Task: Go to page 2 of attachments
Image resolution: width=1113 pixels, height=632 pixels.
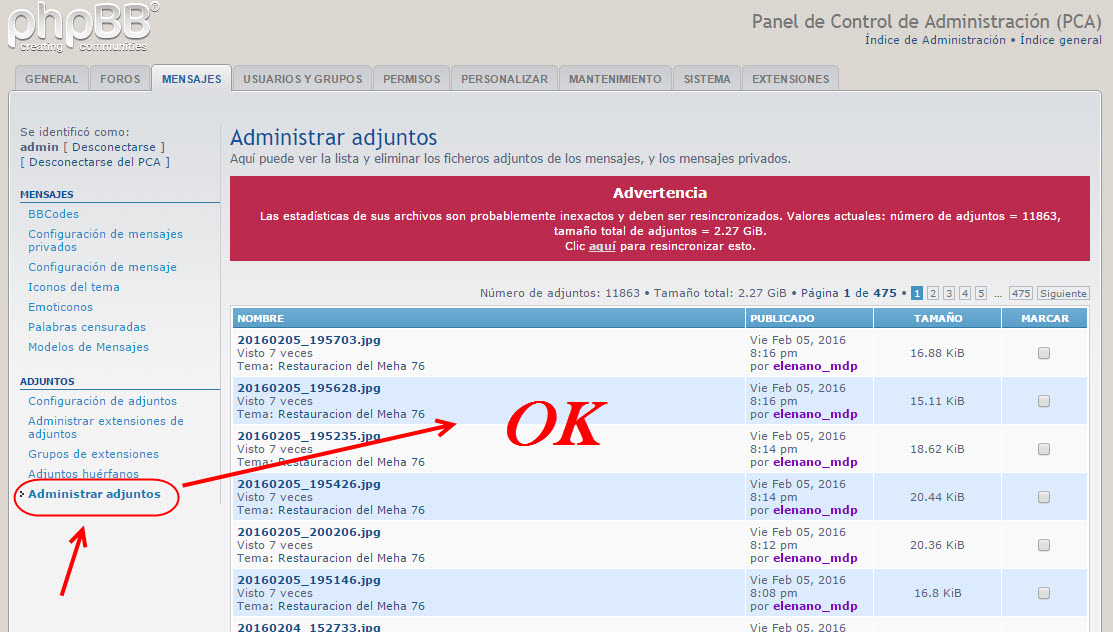Action: [932, 293]
